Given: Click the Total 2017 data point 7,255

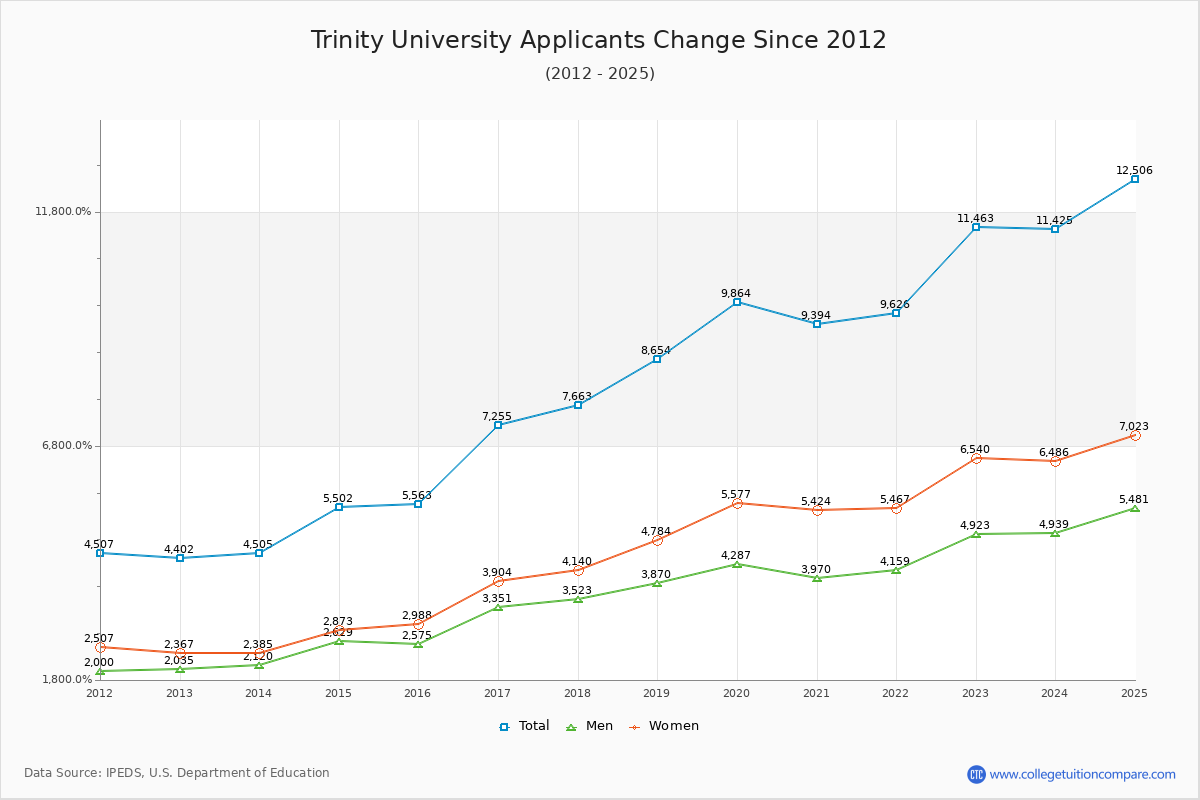Looking at the screenshot, I should coord(498,425).
